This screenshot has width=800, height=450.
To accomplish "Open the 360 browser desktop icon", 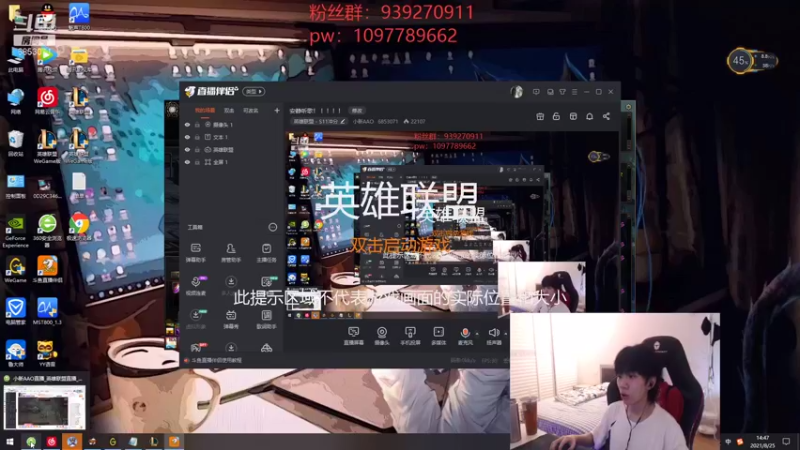I will (47, 231).
